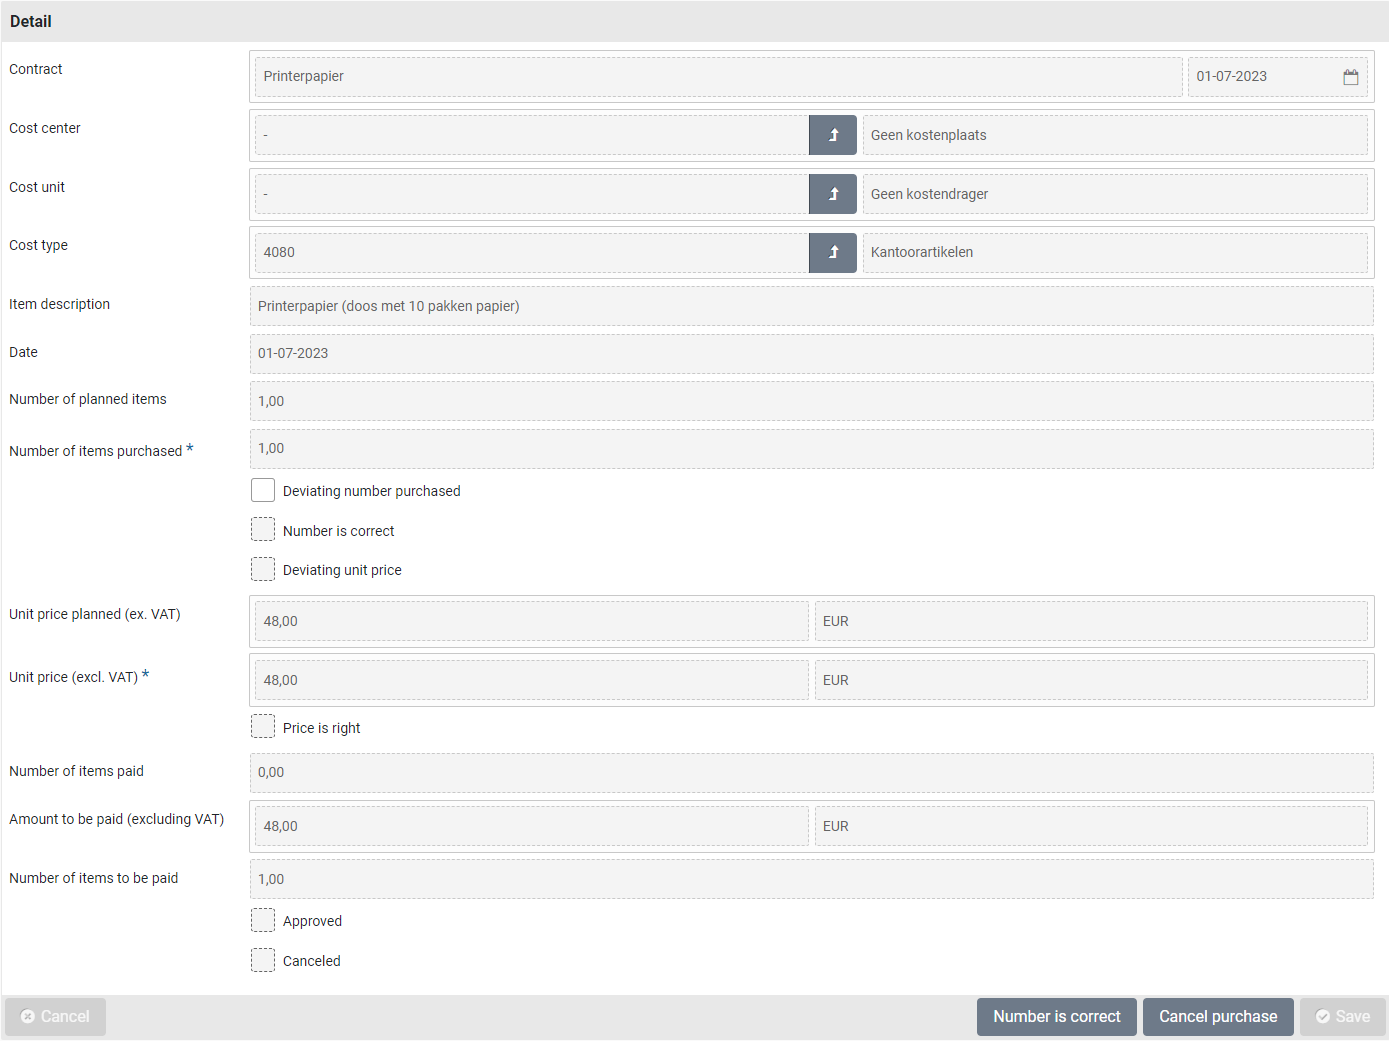Click the Cost unit lookup arrow icon
Viewport: 1389px width, 1041px height.
coord(832,194)
